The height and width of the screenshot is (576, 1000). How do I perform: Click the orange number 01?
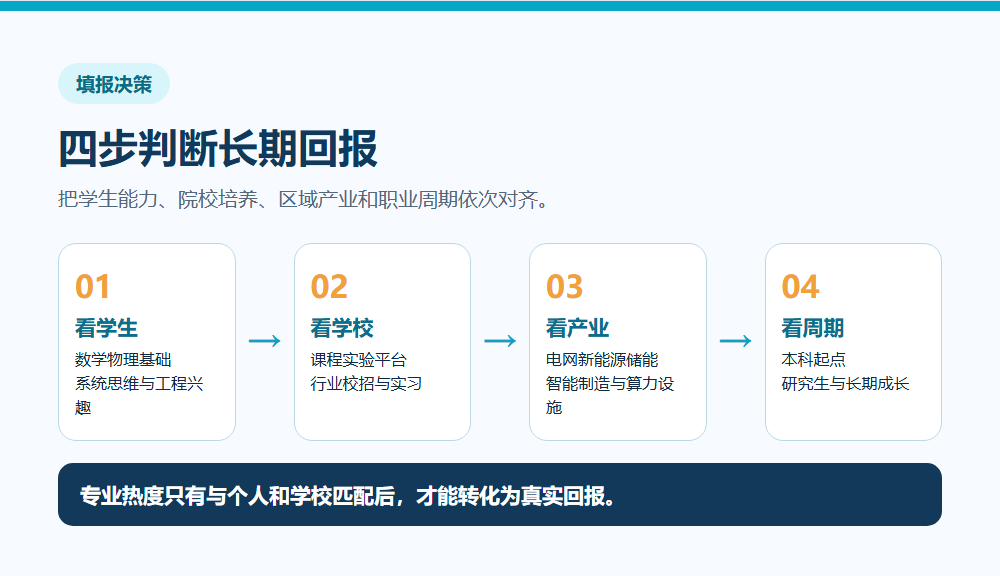point(92,286)
